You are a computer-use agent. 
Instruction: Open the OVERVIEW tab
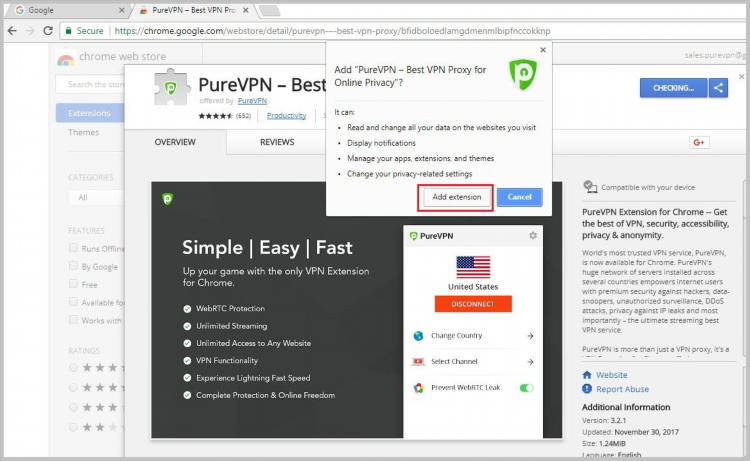pos(175,142)
